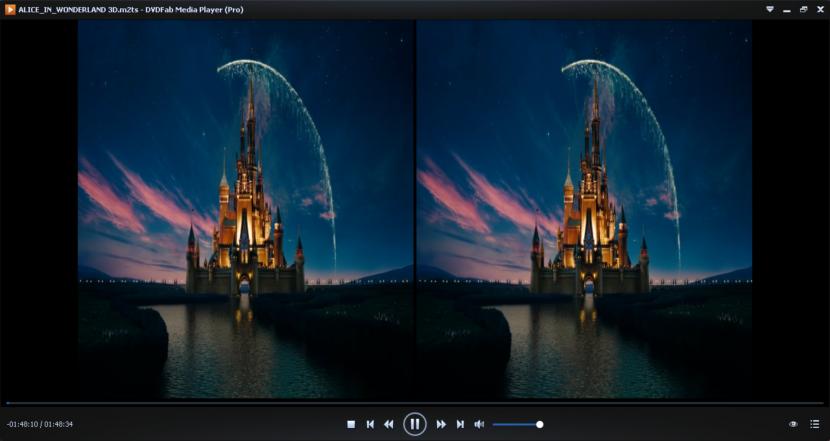
Task: Skip to the next chapter
Action: coord(459,424)
